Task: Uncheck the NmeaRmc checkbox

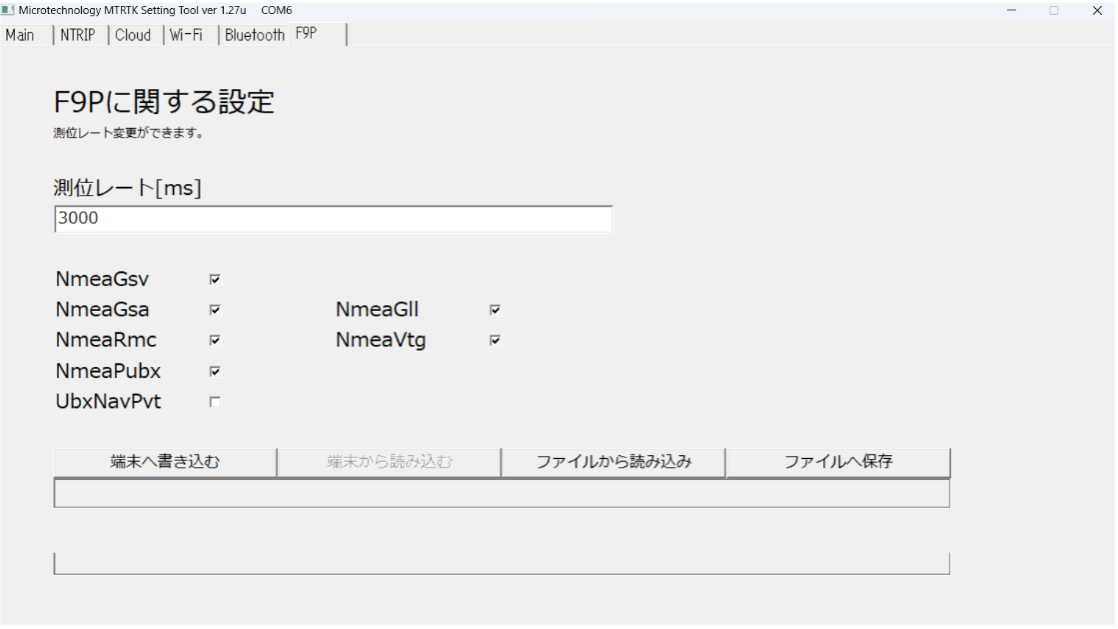Action: (x=213, y=340)
